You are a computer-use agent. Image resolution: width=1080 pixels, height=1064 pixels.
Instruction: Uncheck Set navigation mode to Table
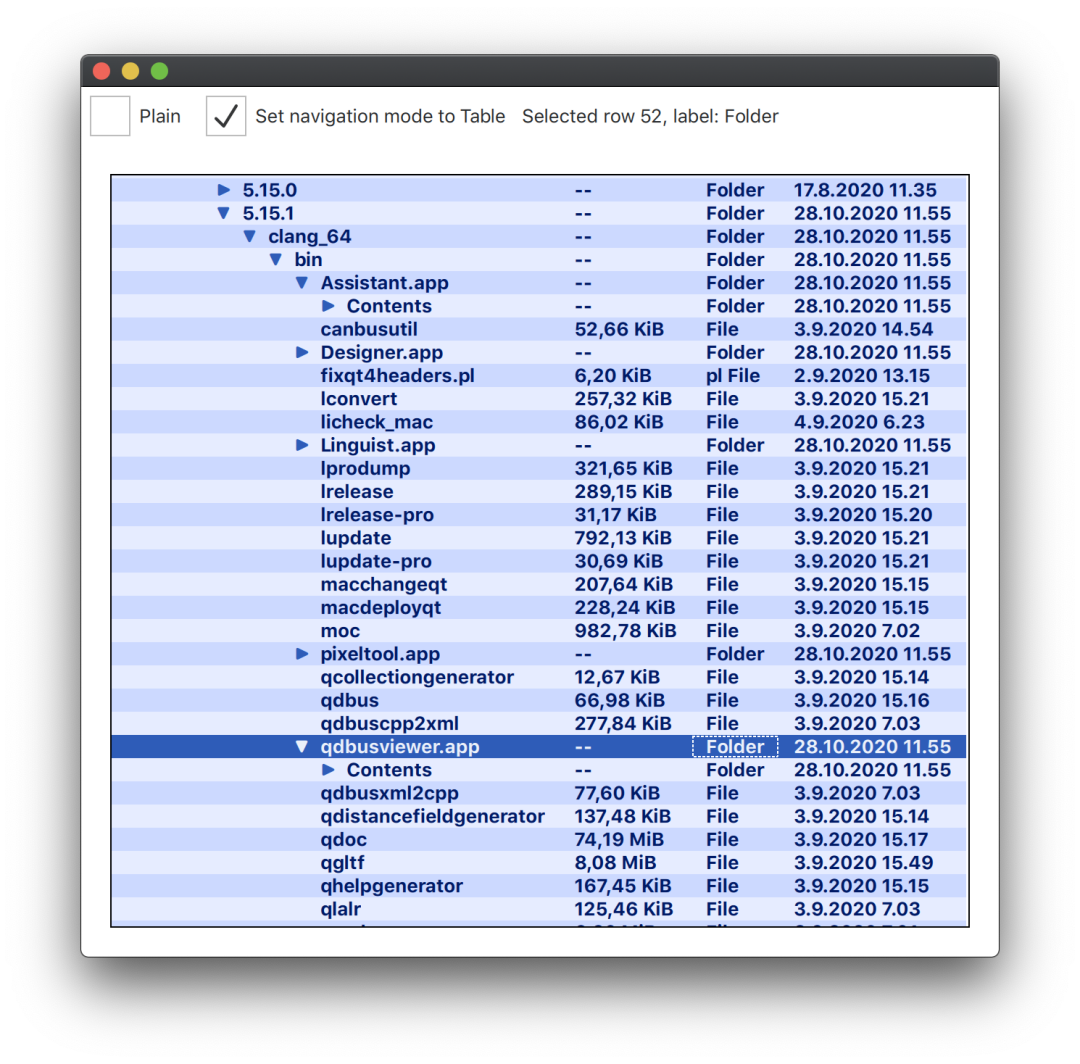[x=226, y=116]
